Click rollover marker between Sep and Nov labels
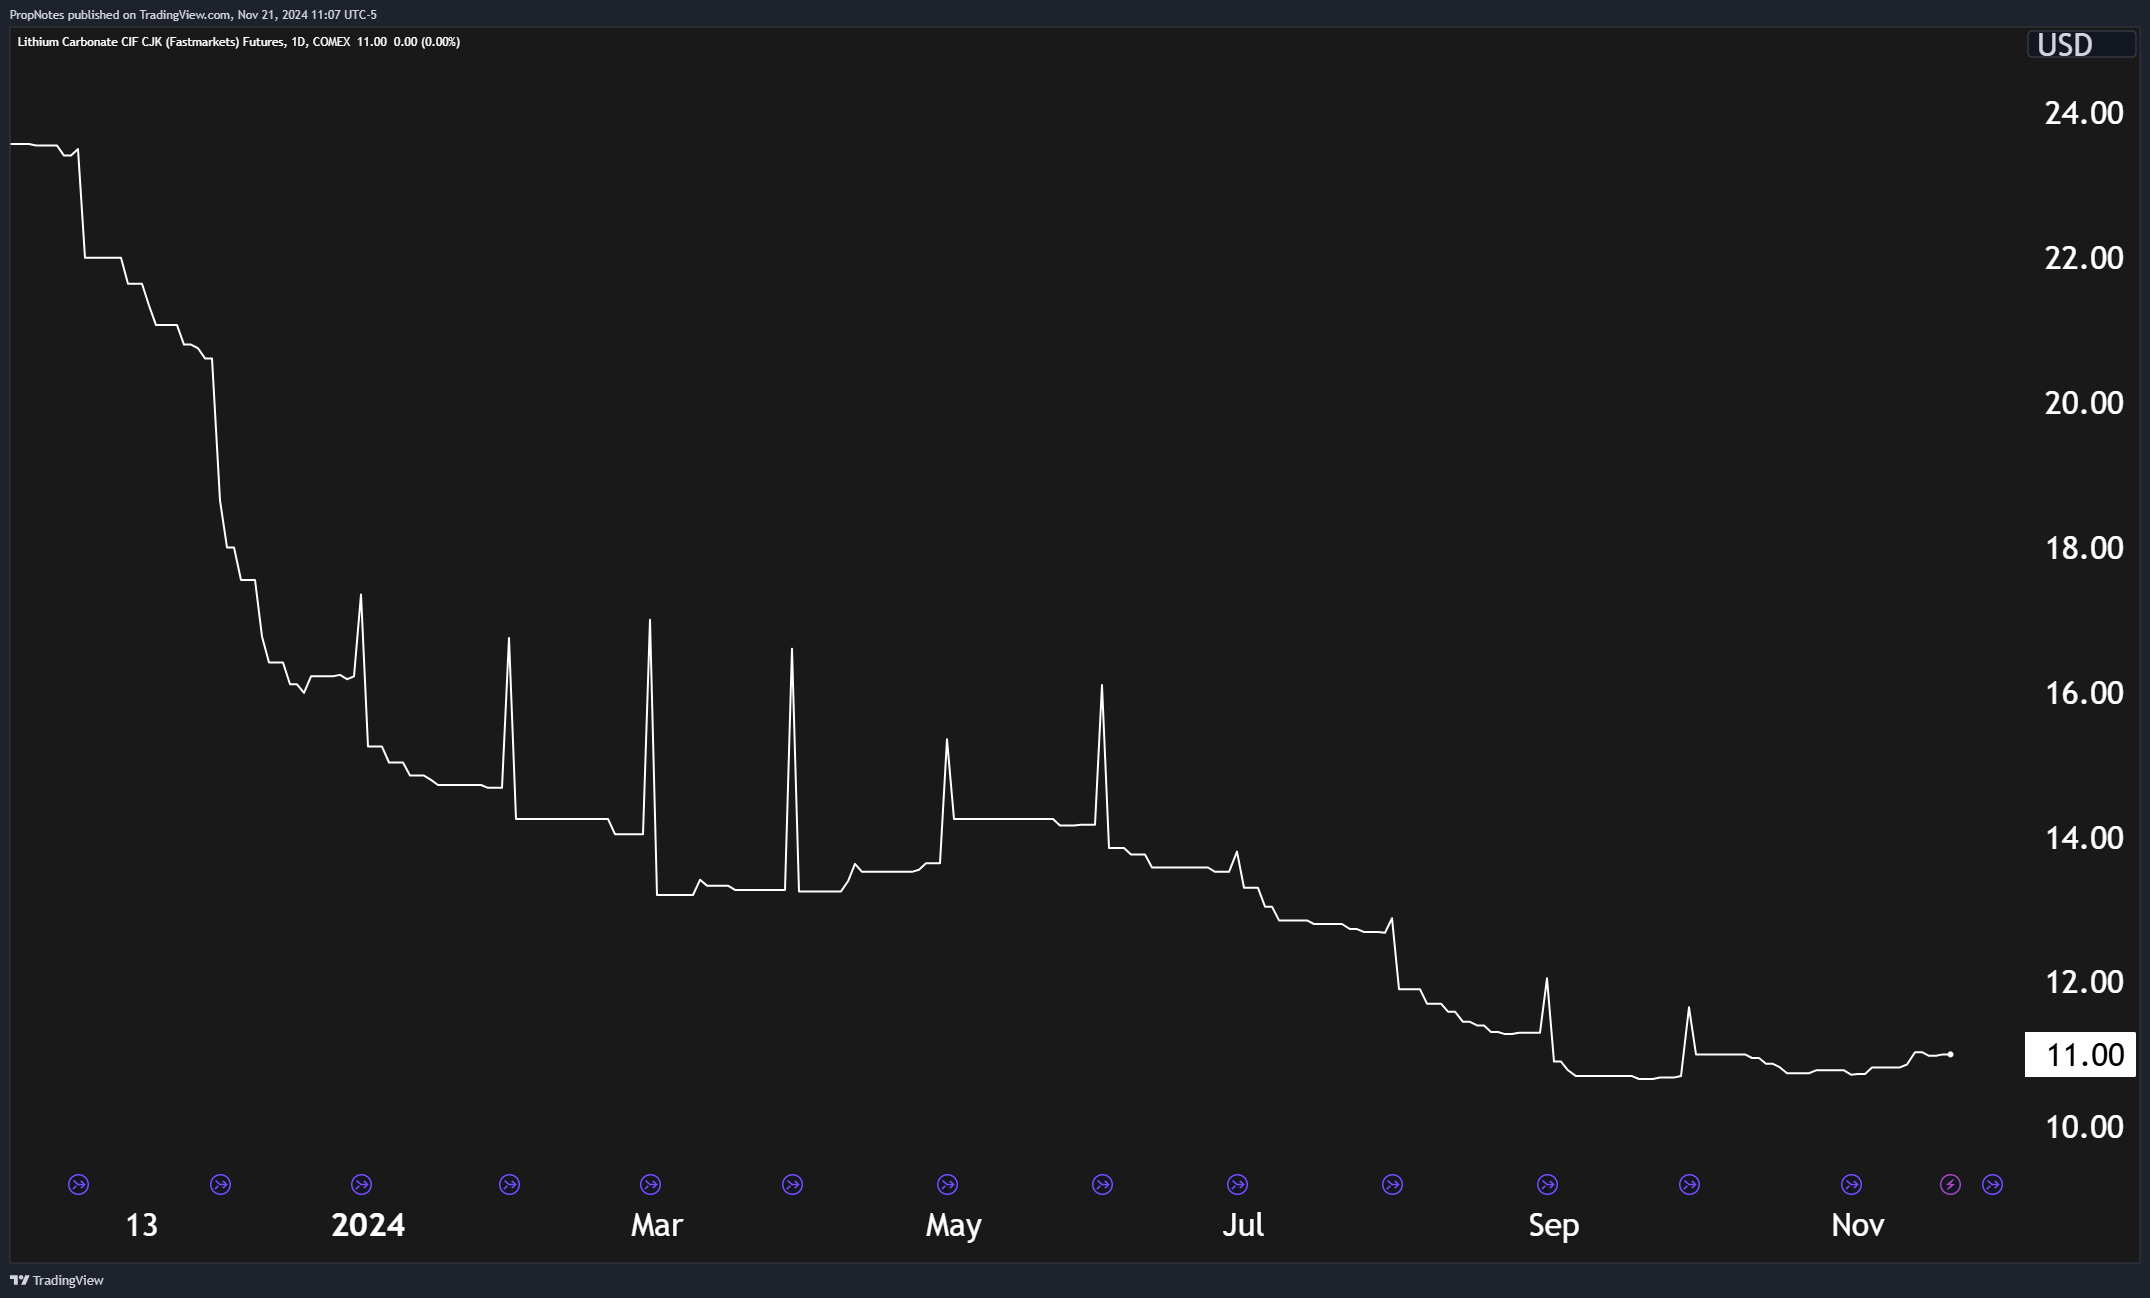 click(1689, 1185)
